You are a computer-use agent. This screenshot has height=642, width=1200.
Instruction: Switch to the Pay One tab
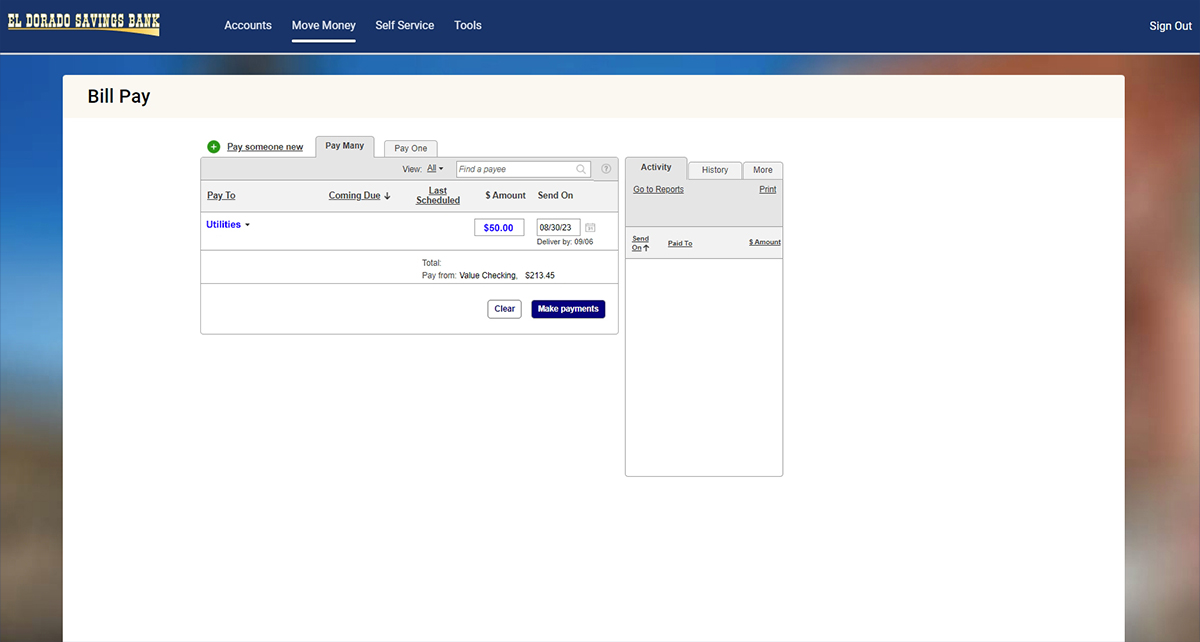411,148
